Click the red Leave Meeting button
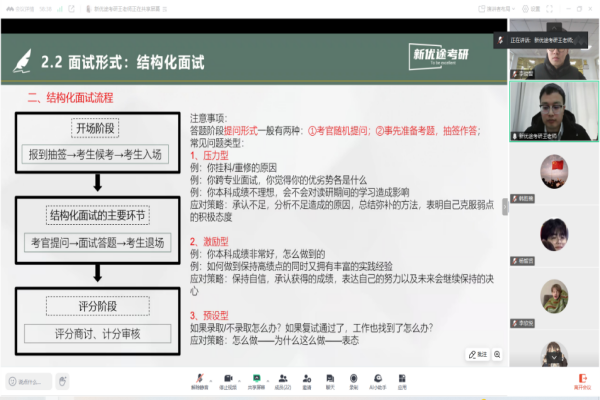Screen dimensions: 600x400 (x=581, y=380)
